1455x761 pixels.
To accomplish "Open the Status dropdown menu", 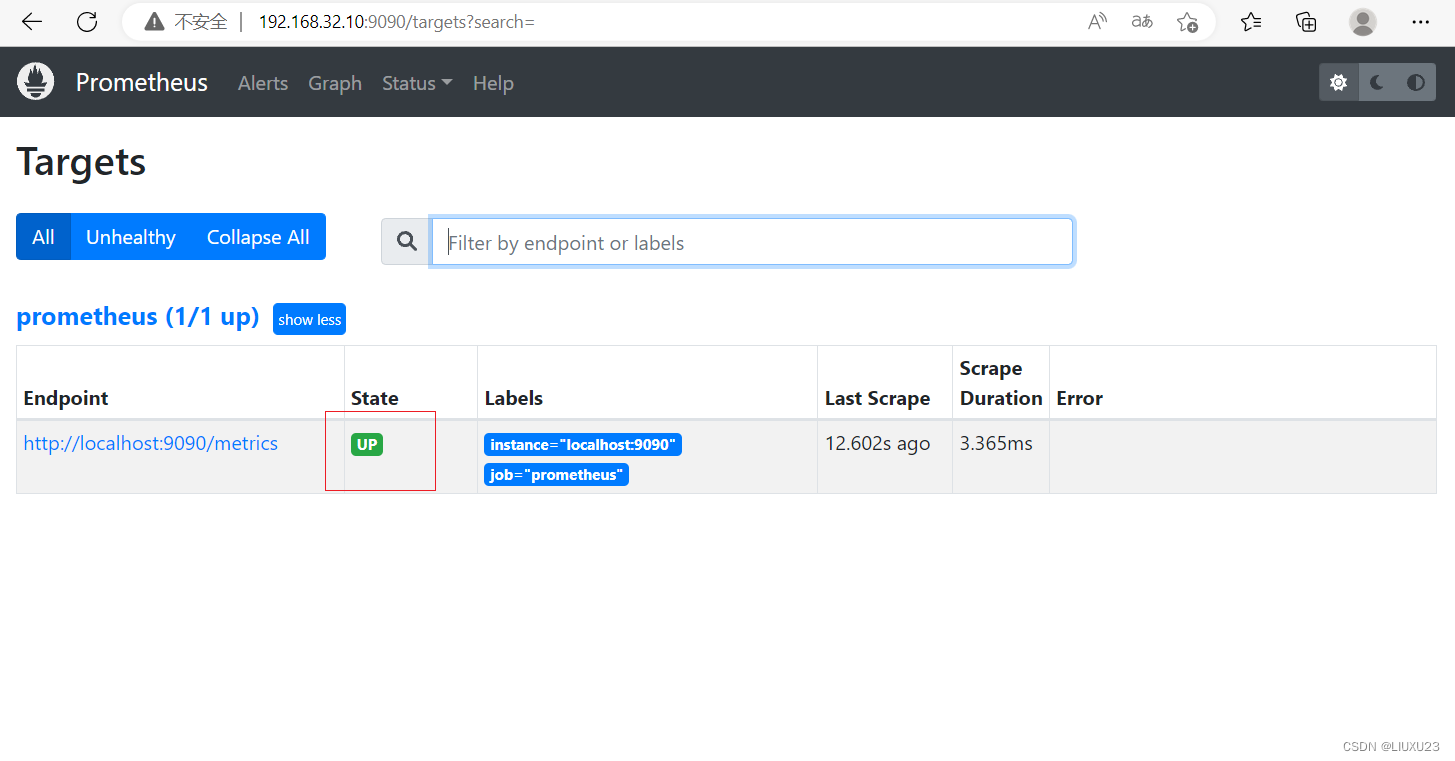I will click(x=417, y=83).
